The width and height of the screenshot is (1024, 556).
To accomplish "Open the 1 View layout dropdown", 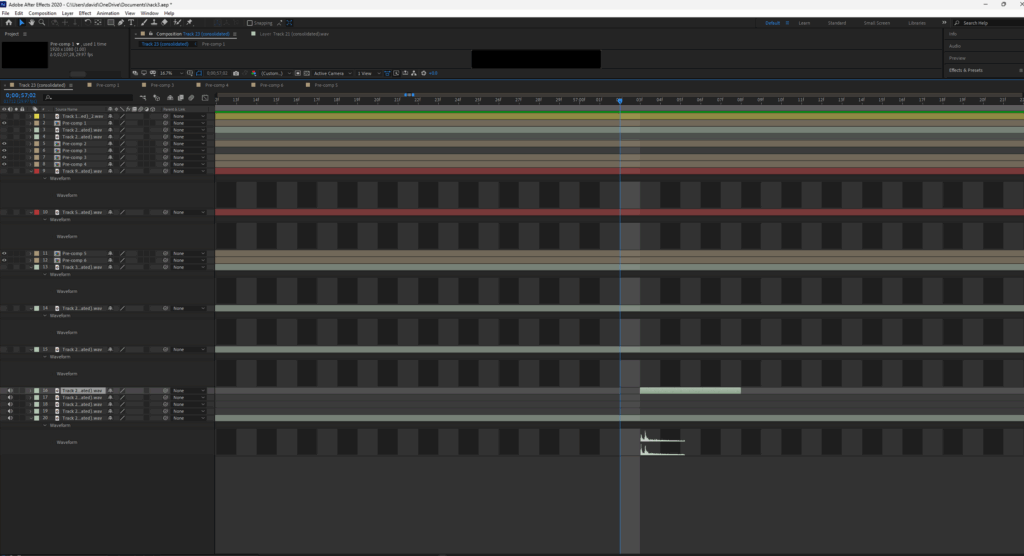I will [368, 73].
